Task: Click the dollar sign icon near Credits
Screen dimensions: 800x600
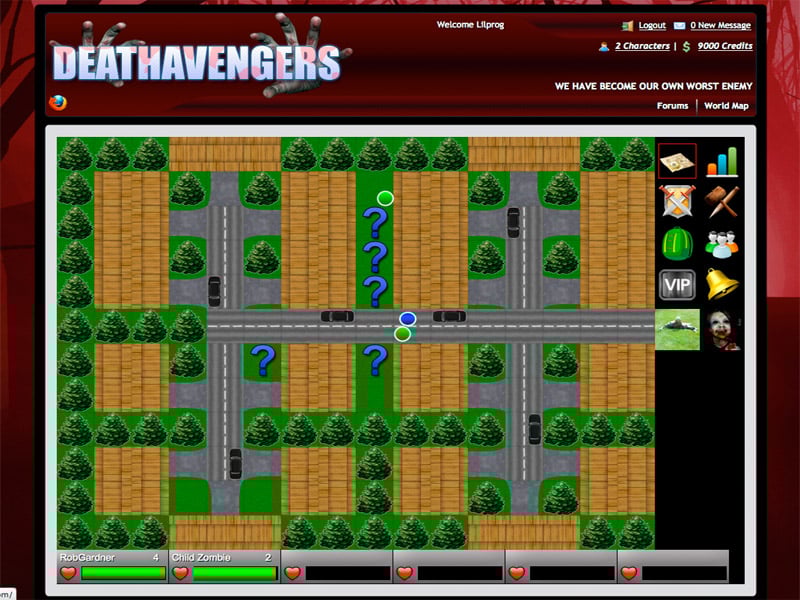Action: (686, 46)
